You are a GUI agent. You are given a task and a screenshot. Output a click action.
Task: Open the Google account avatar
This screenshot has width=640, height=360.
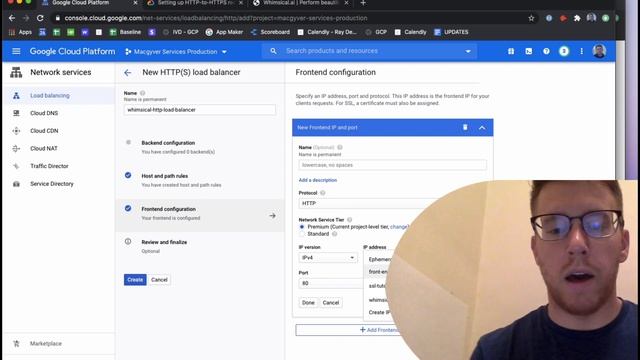pos(599,51)
